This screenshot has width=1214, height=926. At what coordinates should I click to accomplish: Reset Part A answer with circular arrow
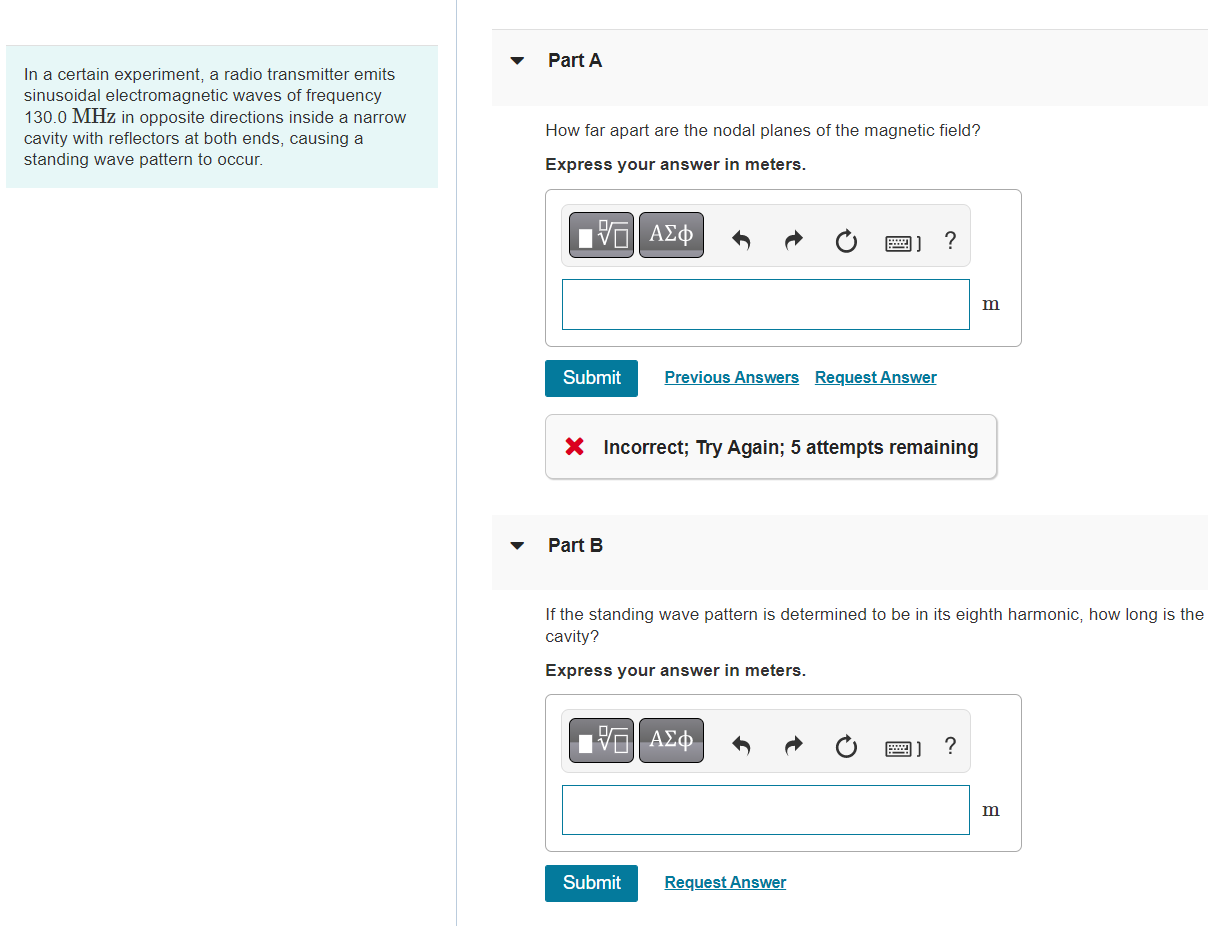pyautogui.click(x=846, y=241)
